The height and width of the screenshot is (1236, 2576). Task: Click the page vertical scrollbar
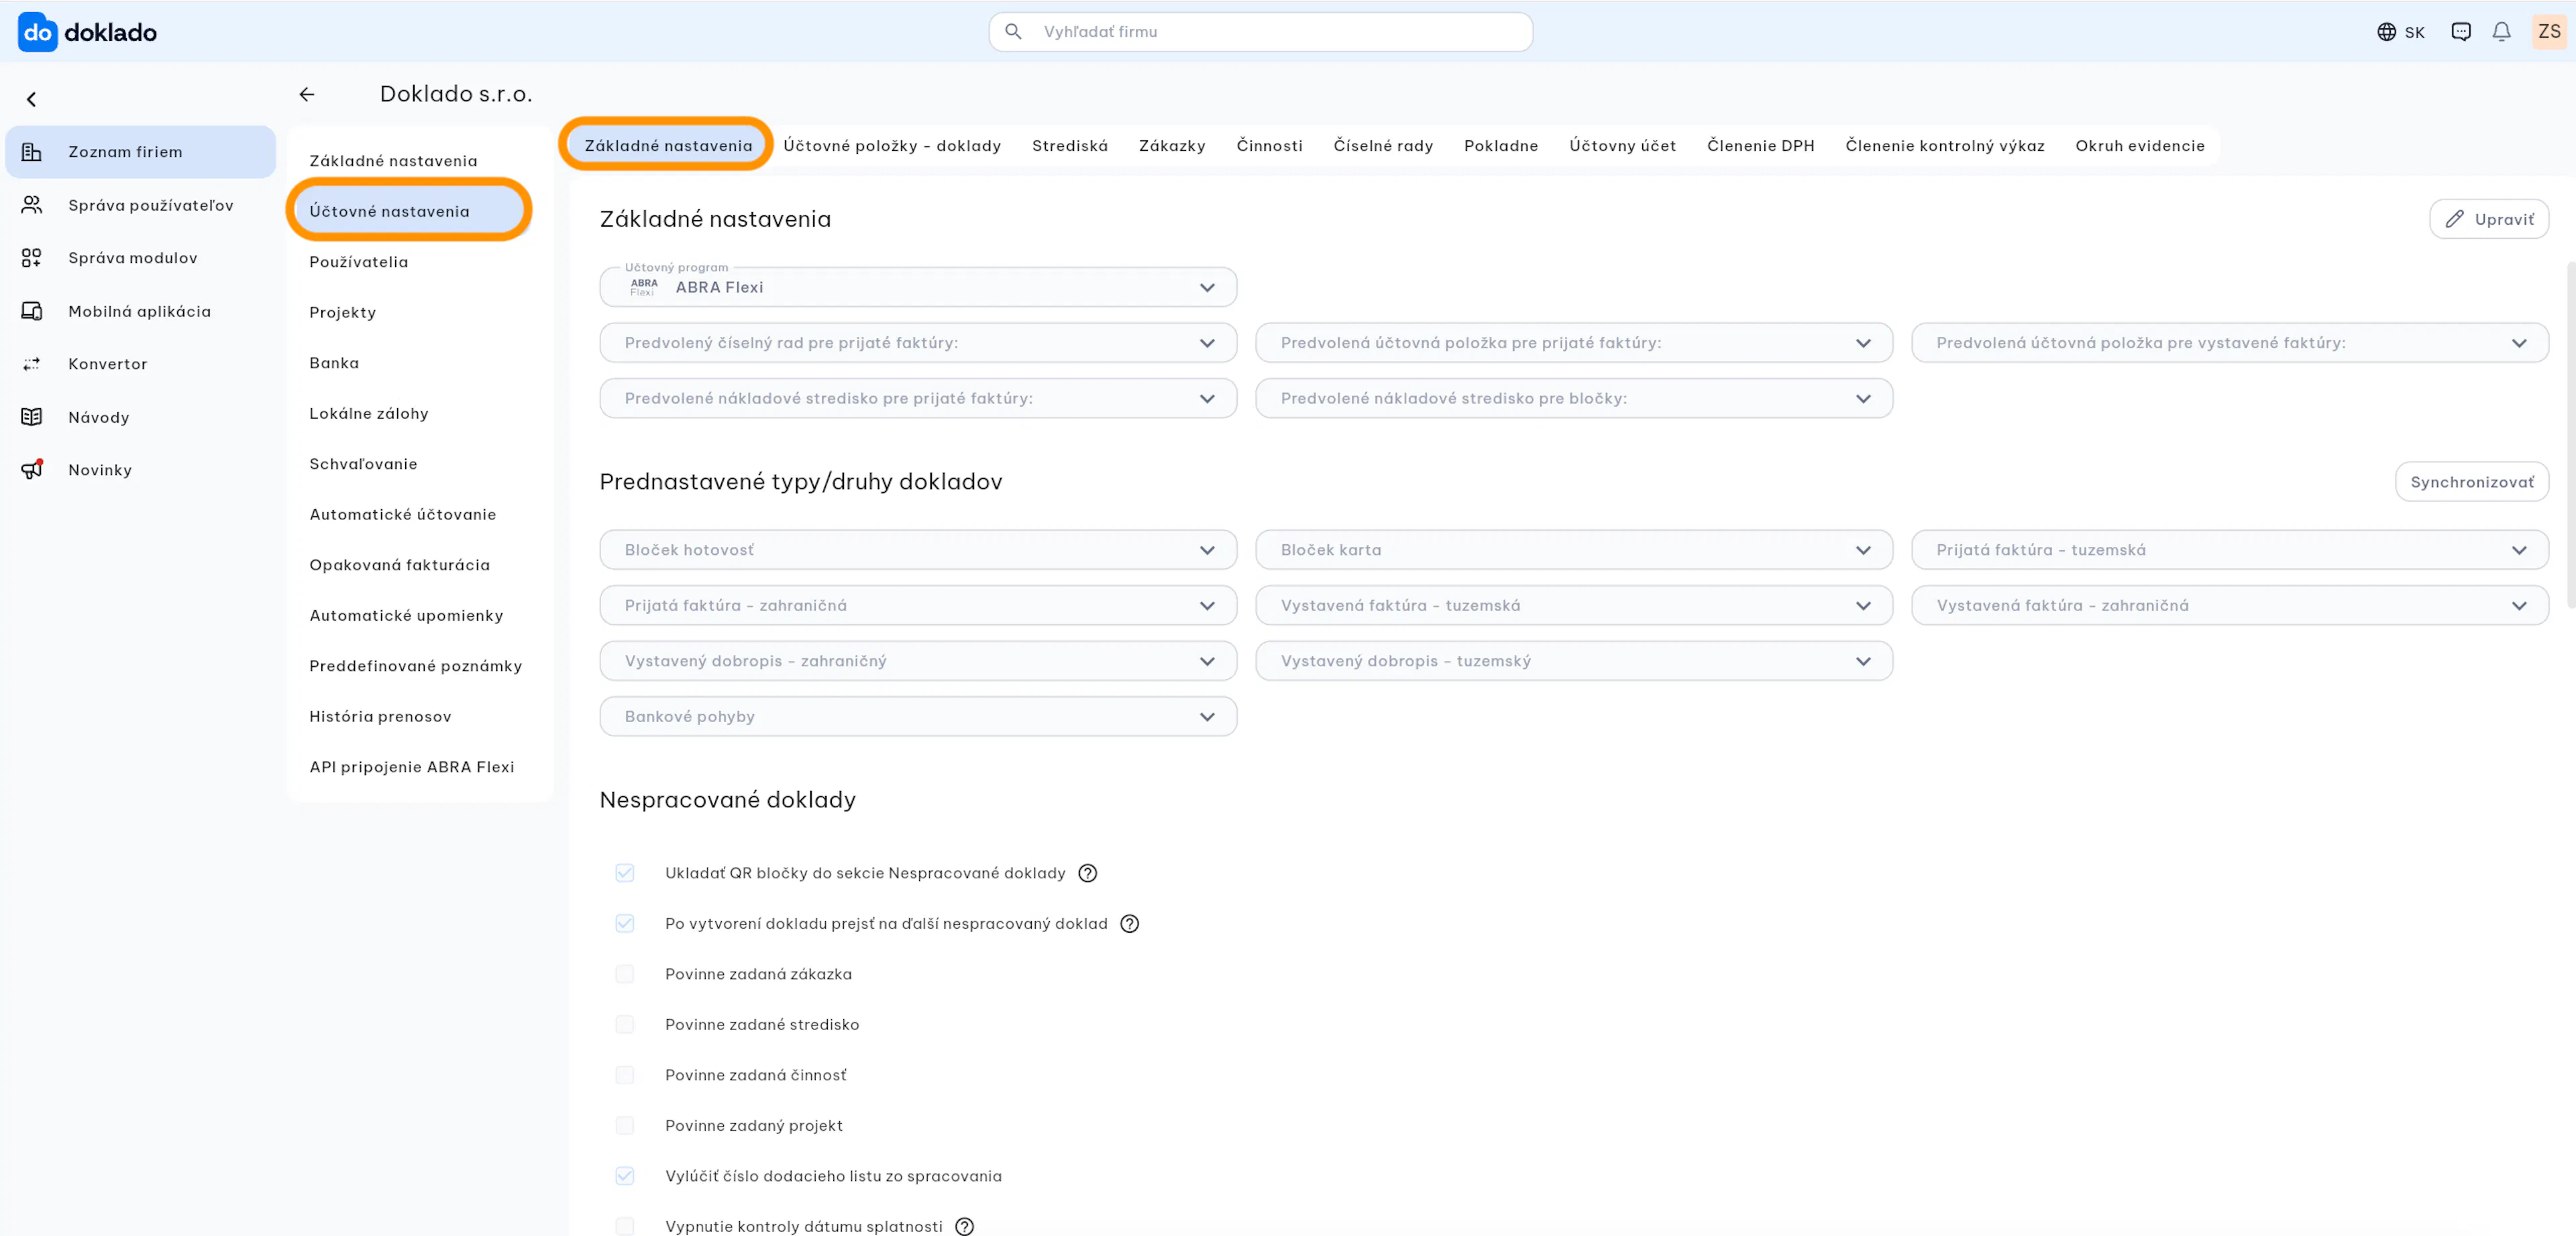click(x=2570, y=435)
